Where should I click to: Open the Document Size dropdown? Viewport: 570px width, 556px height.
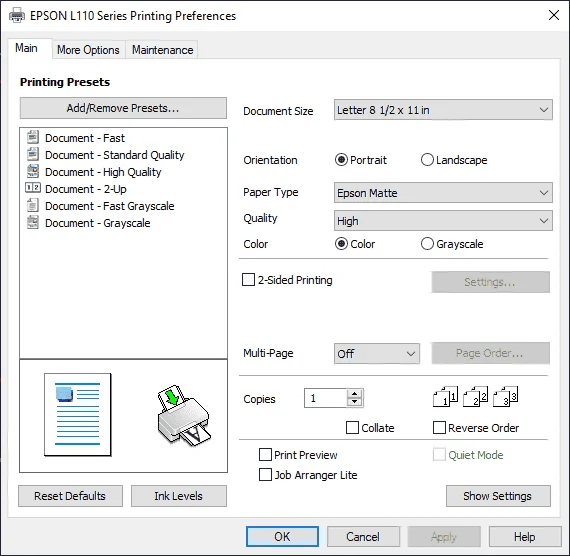coord(443,110)
